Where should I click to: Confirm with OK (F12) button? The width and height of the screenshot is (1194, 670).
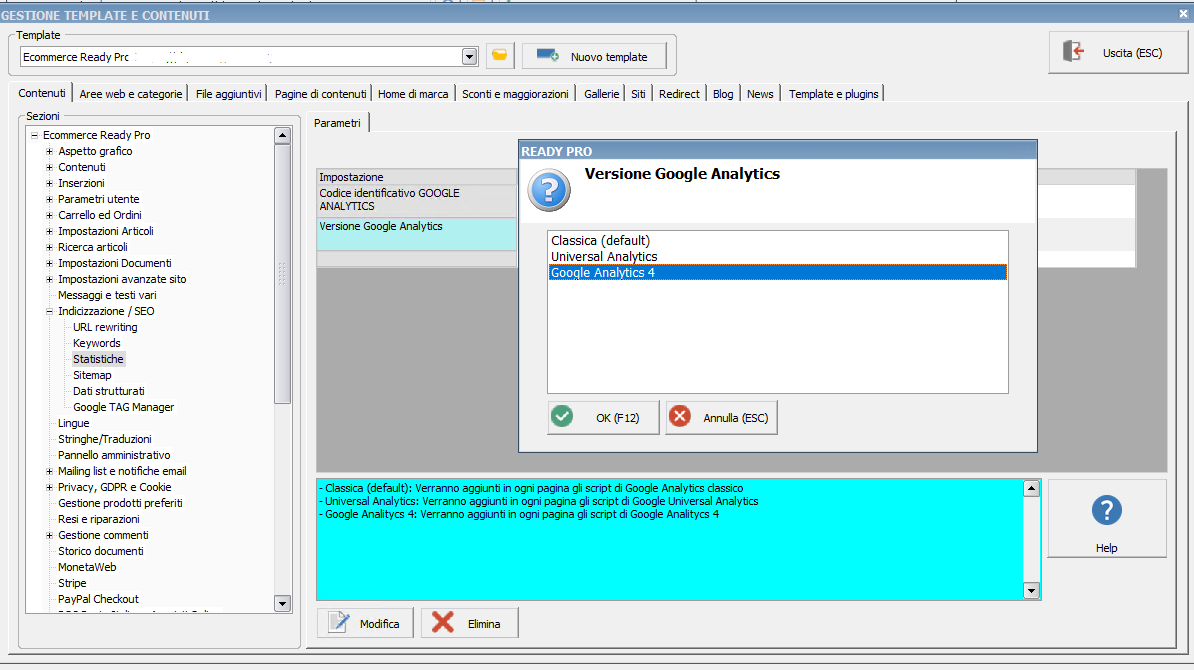603,417
